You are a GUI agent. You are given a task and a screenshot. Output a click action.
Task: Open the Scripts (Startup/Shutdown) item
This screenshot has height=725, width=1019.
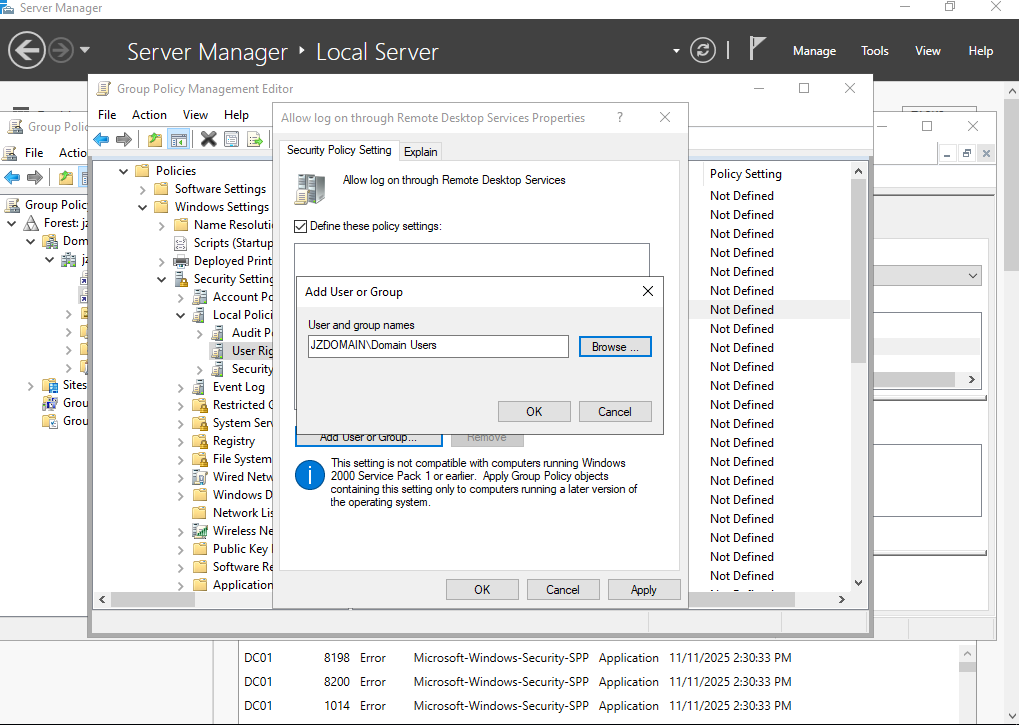tap(222, 242)
